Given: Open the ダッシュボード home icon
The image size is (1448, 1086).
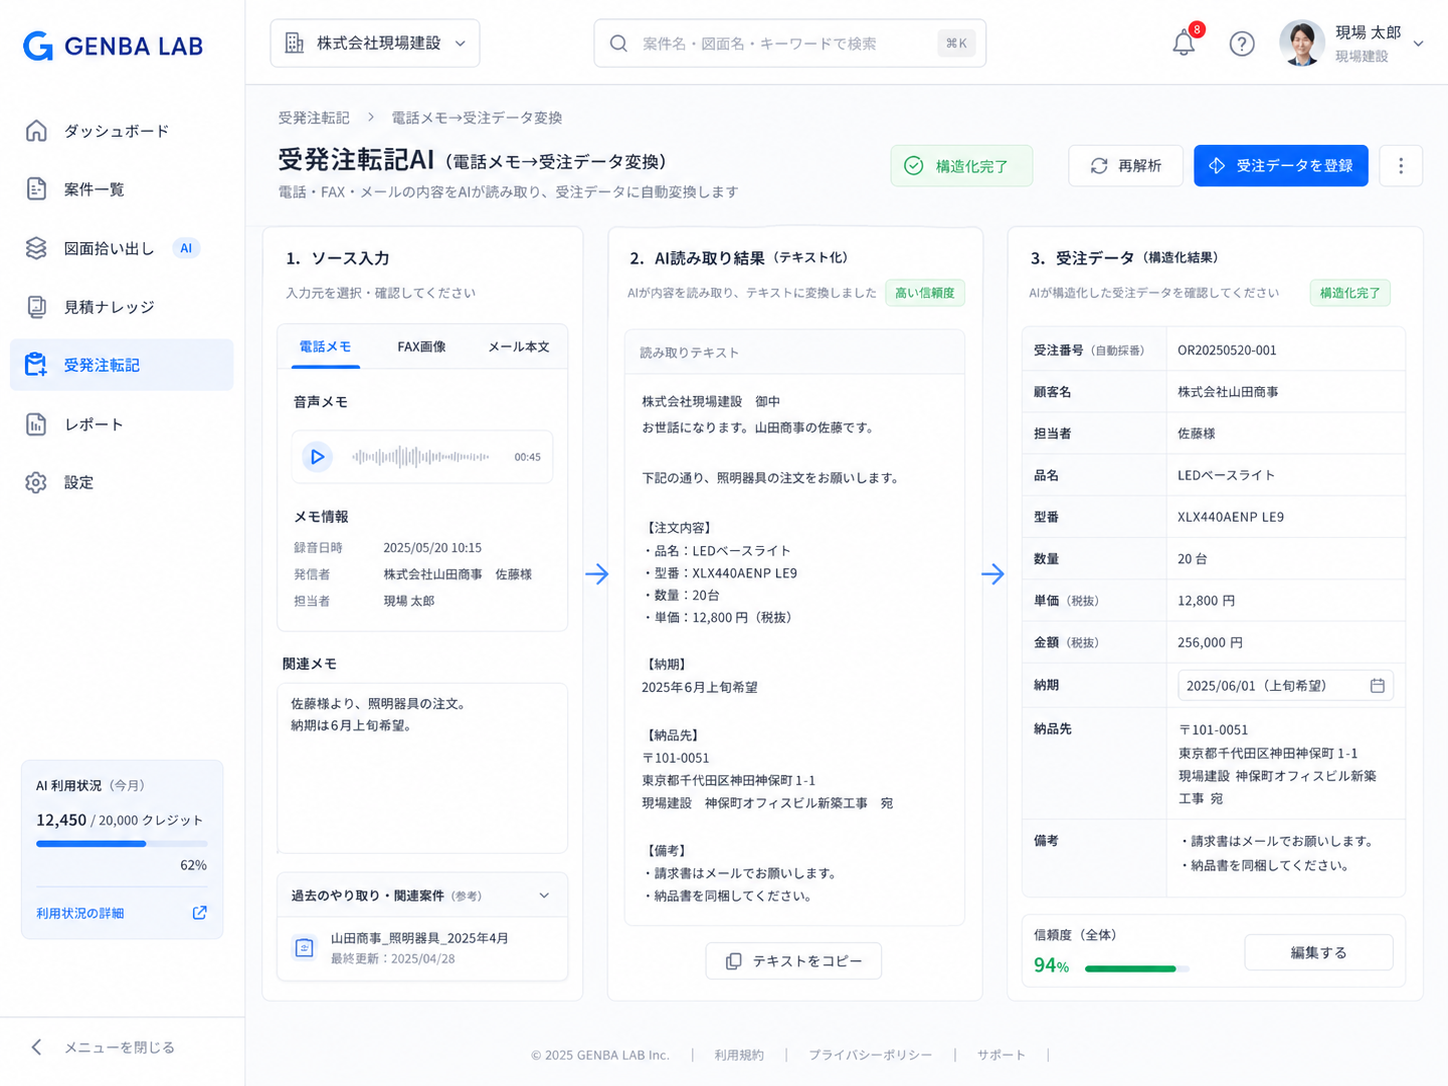Looking at the screenshot, I should click(36, 131).
